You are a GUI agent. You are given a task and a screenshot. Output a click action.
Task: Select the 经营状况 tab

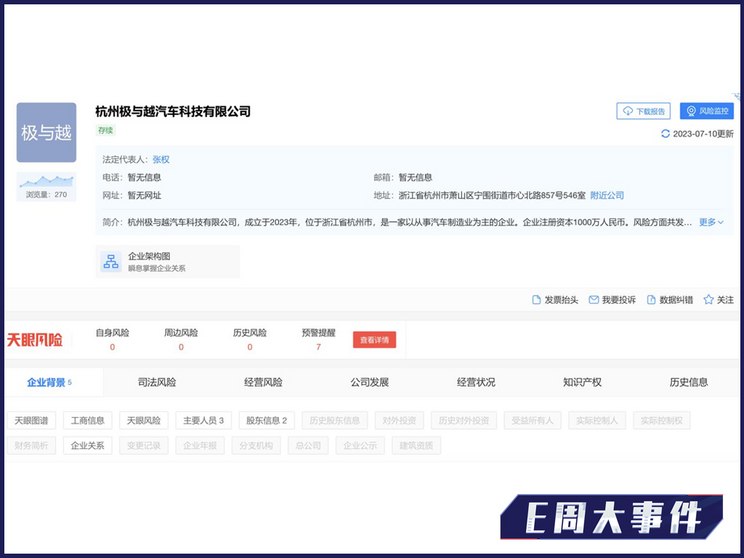click(475, 382)
